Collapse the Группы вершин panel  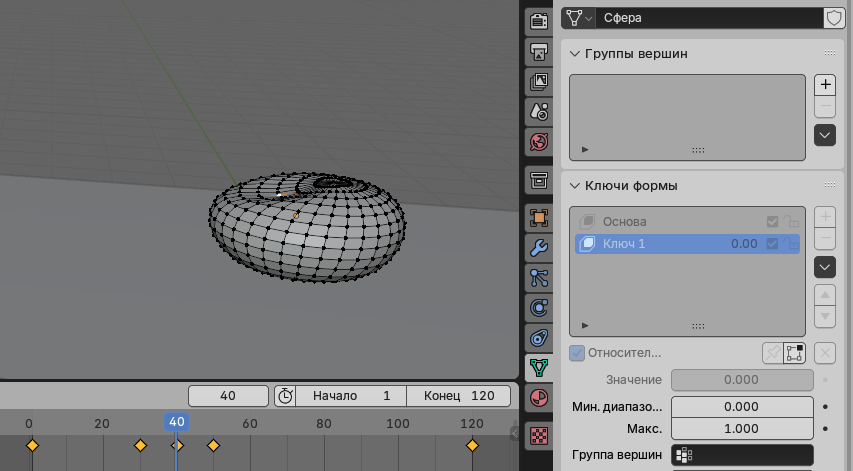point(574,54)
